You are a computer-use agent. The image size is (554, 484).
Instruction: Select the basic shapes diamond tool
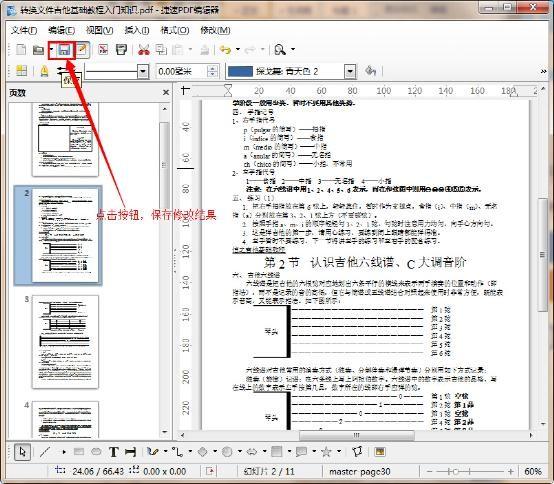pyautogui.click(x=203, y=452)
